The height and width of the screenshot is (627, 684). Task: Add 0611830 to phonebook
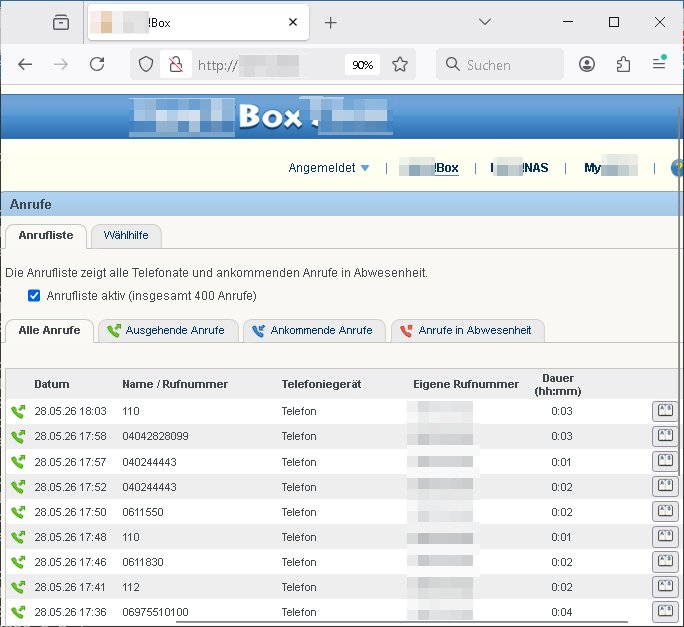tap(665, 562)
